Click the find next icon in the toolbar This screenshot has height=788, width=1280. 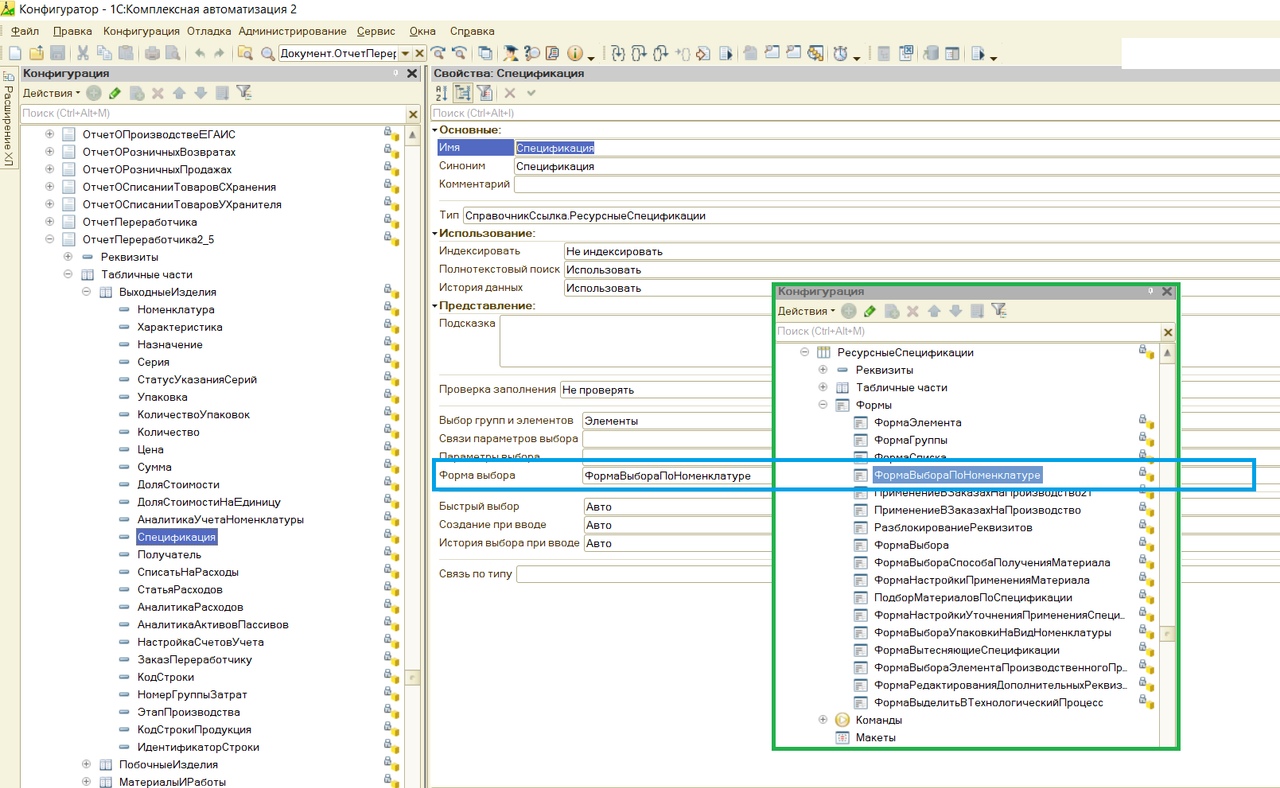[437, 53]
